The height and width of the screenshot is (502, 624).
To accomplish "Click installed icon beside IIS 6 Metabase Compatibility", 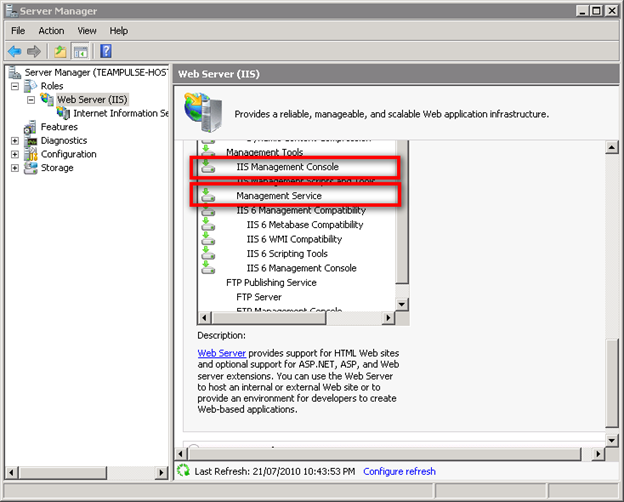I will click(x=208, y=225).
